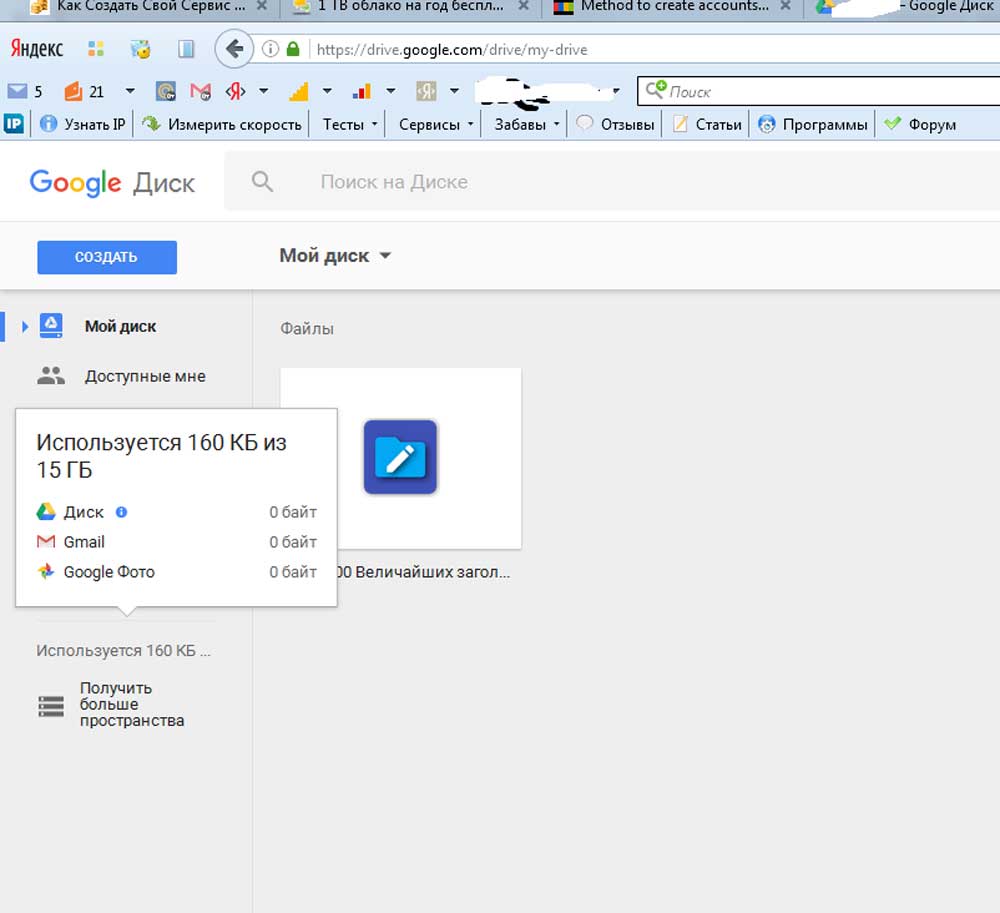
Task: Click the blue-red bar chart toolbar icon
Action: point(362,91)
